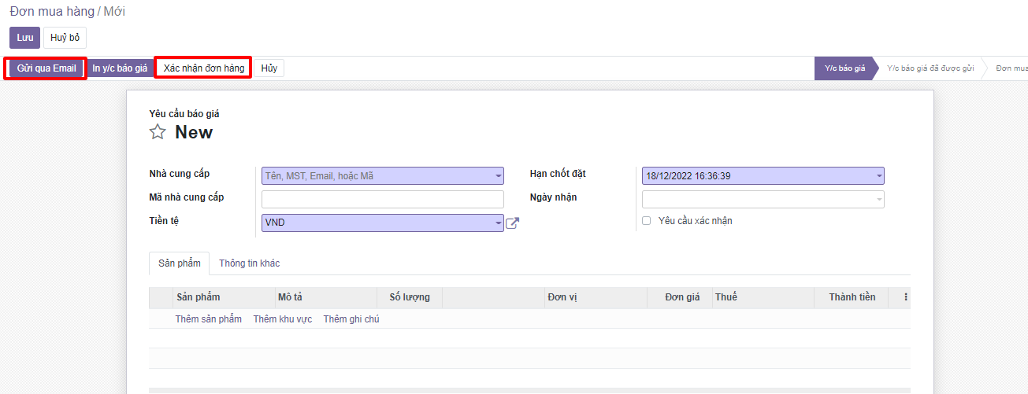1028x394 pixels.
Task: Focus the Mã nhà cung cấp input field
Action: pos(382,199)
